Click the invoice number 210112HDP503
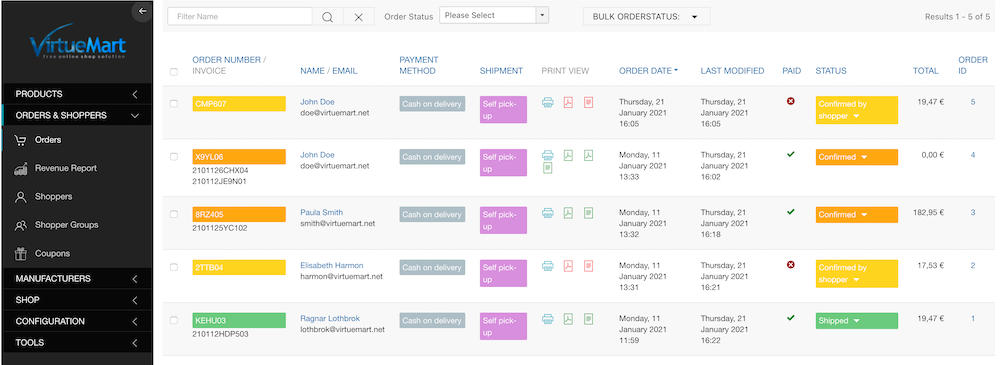Viewport: 1000px width, 365px height. [x=221, y=334]
